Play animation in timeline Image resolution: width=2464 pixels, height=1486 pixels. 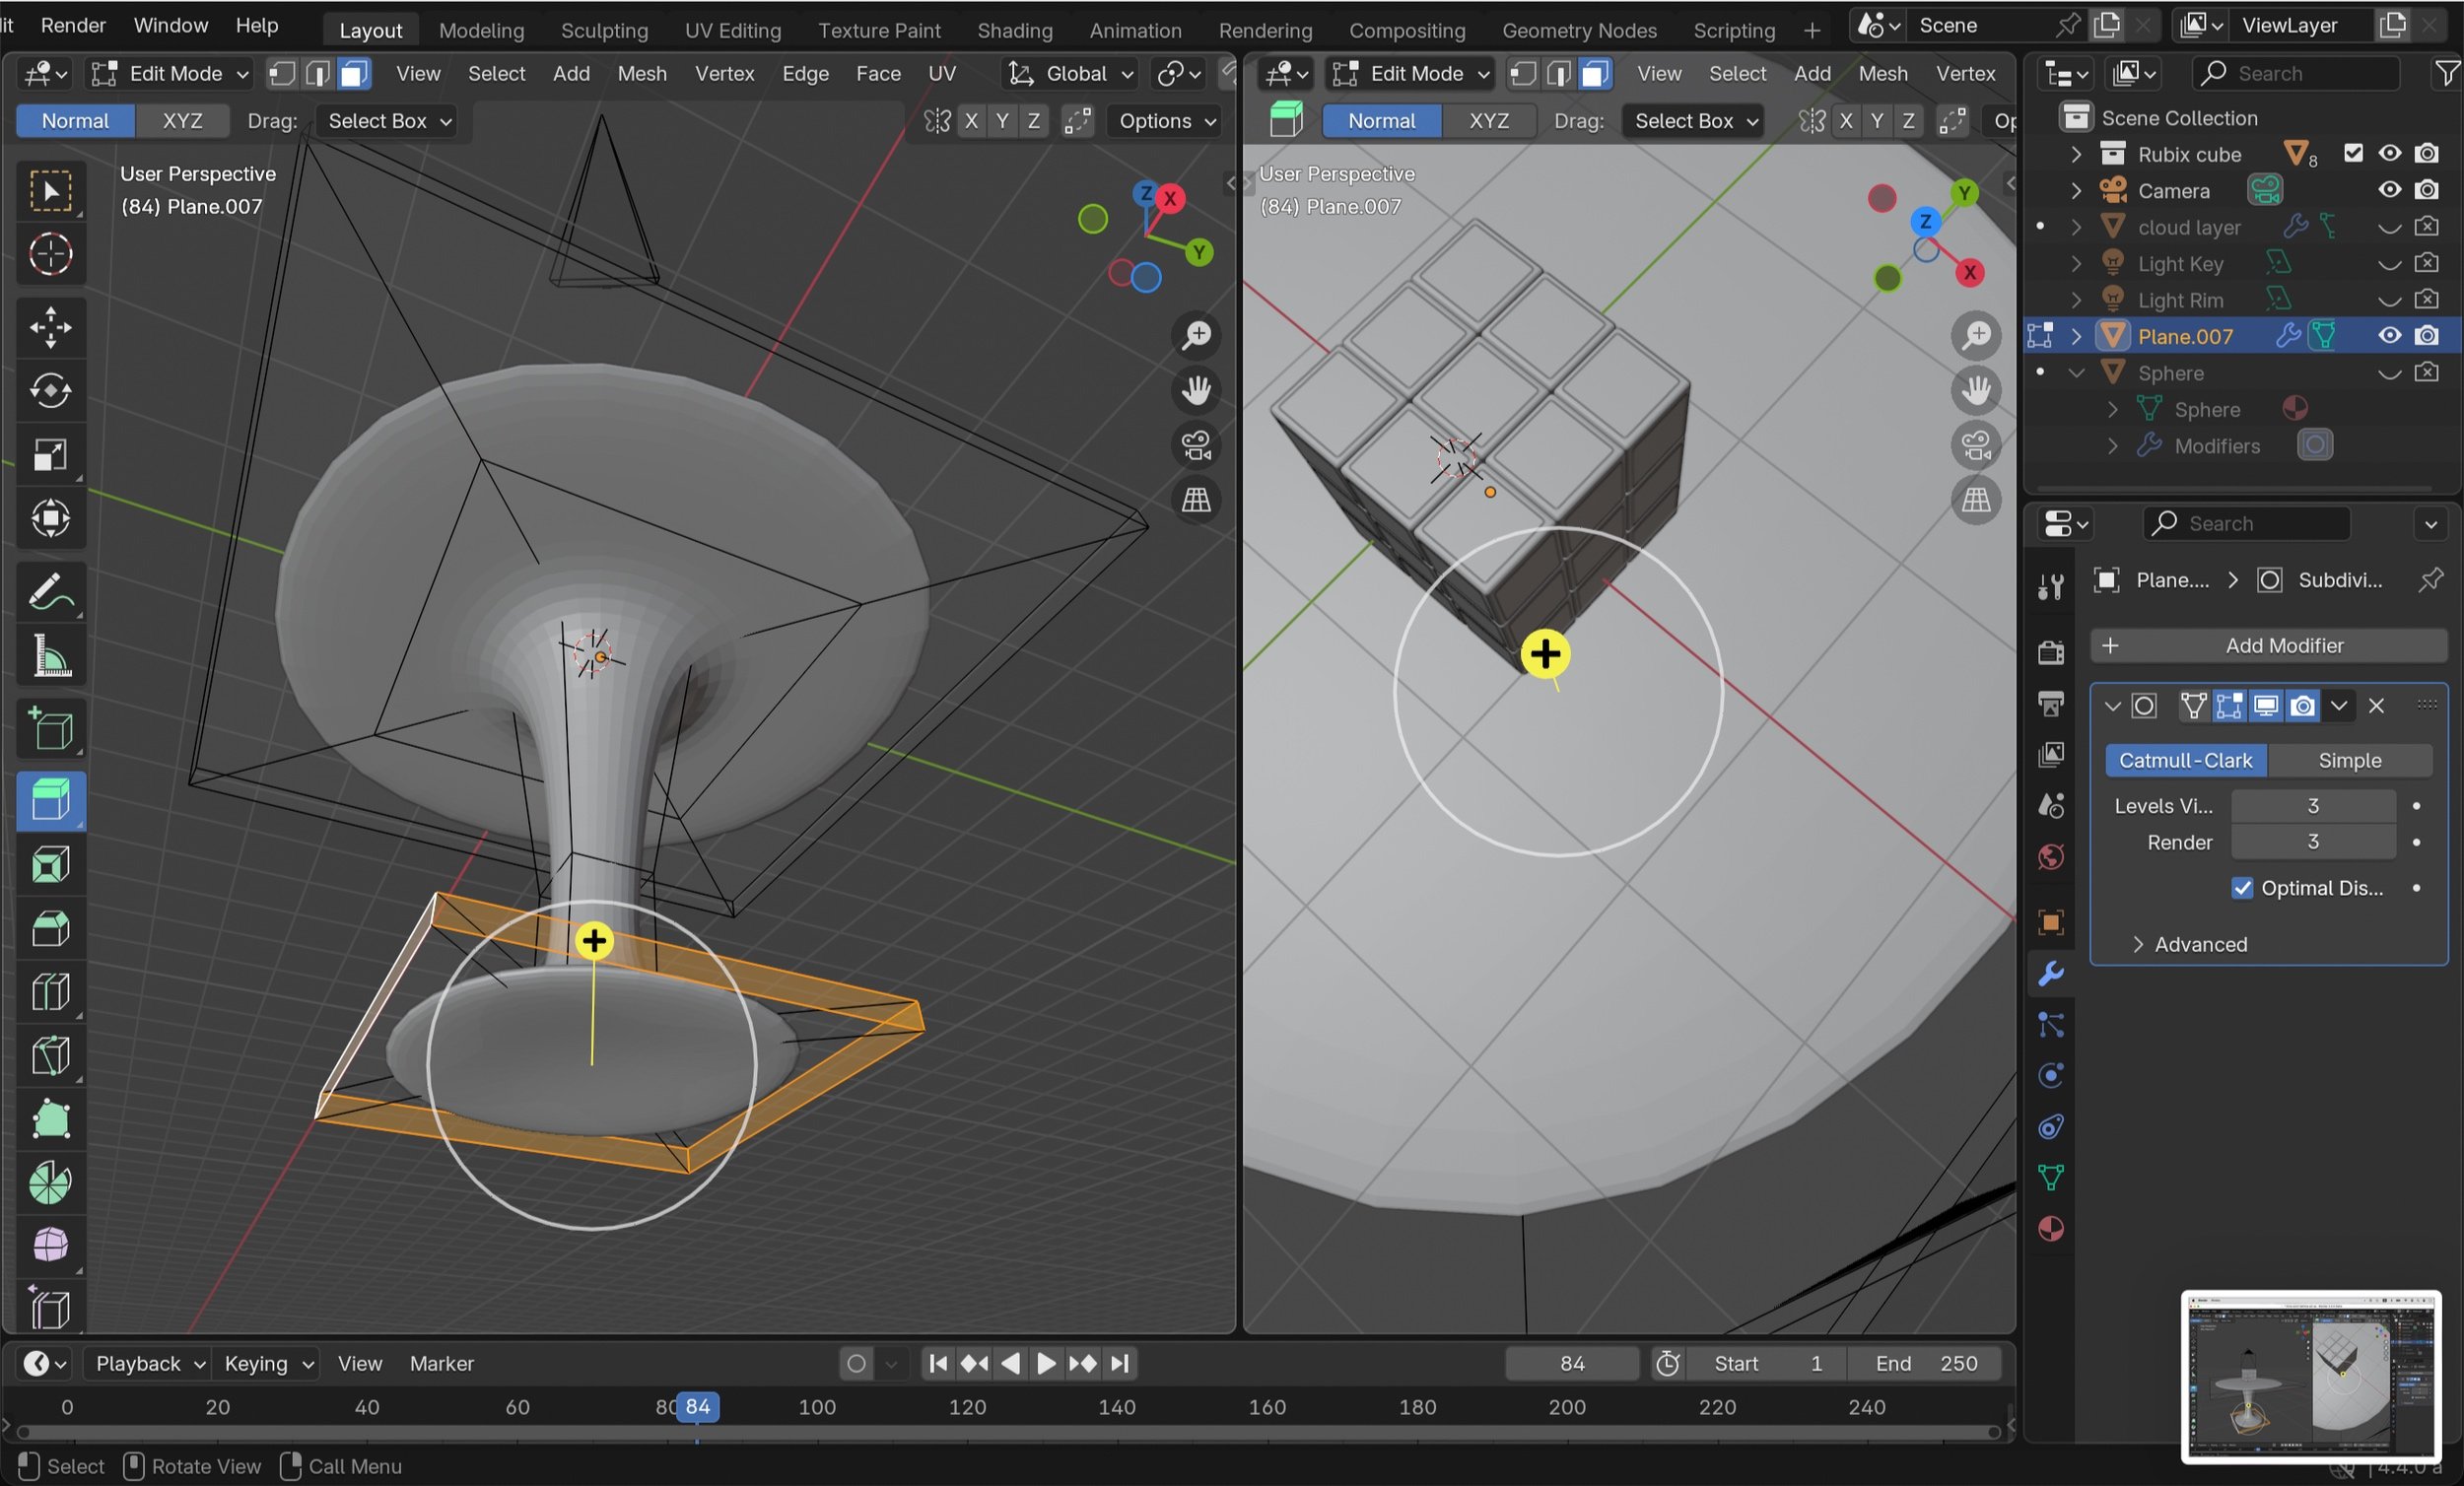pos(1046,1363)
